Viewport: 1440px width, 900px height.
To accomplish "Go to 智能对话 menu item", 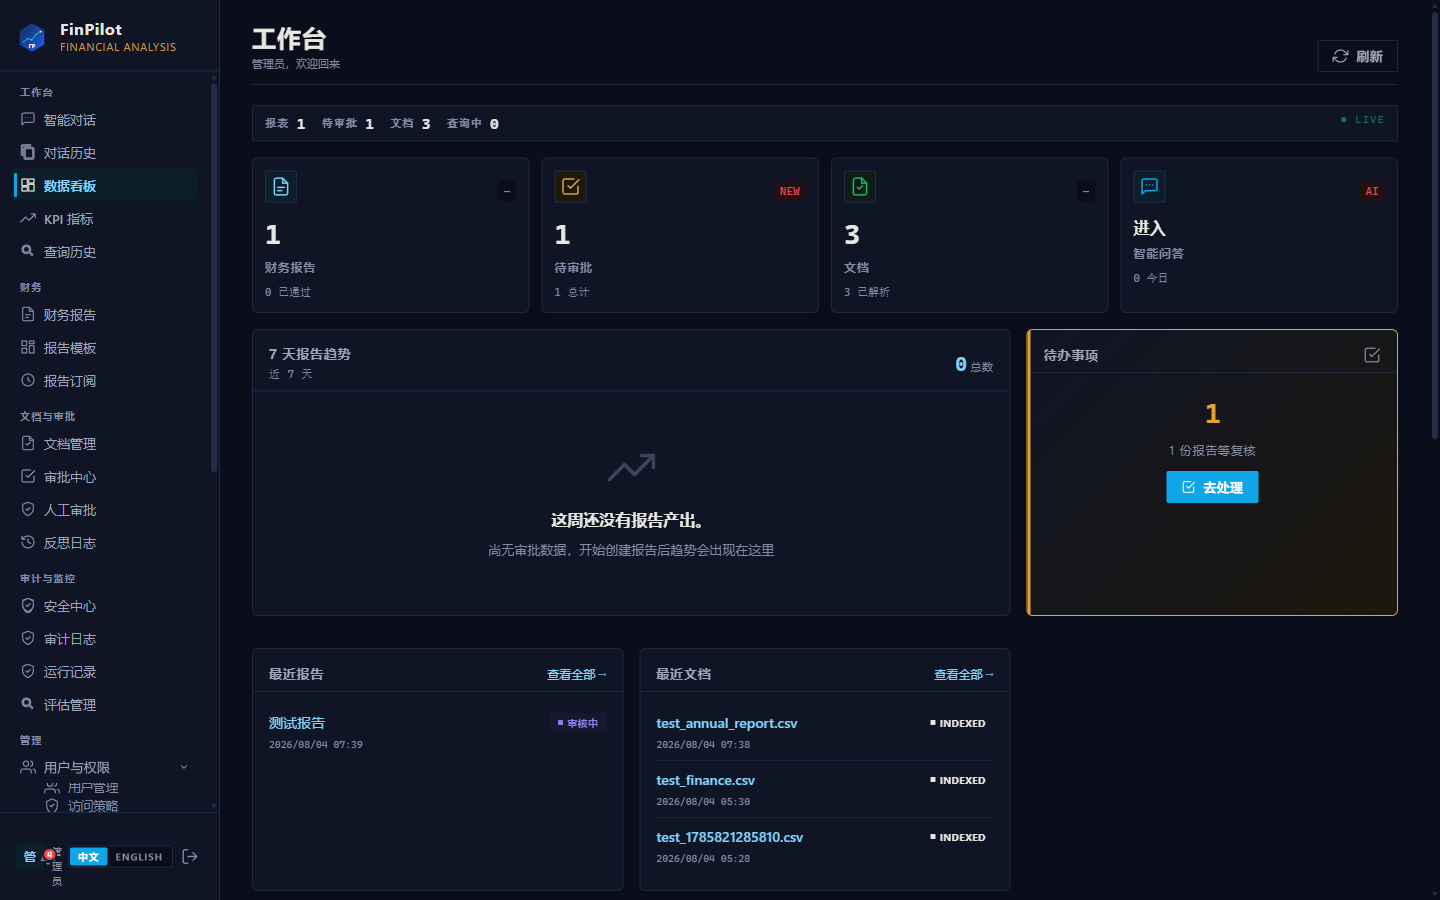I will (x=105, y=120).
